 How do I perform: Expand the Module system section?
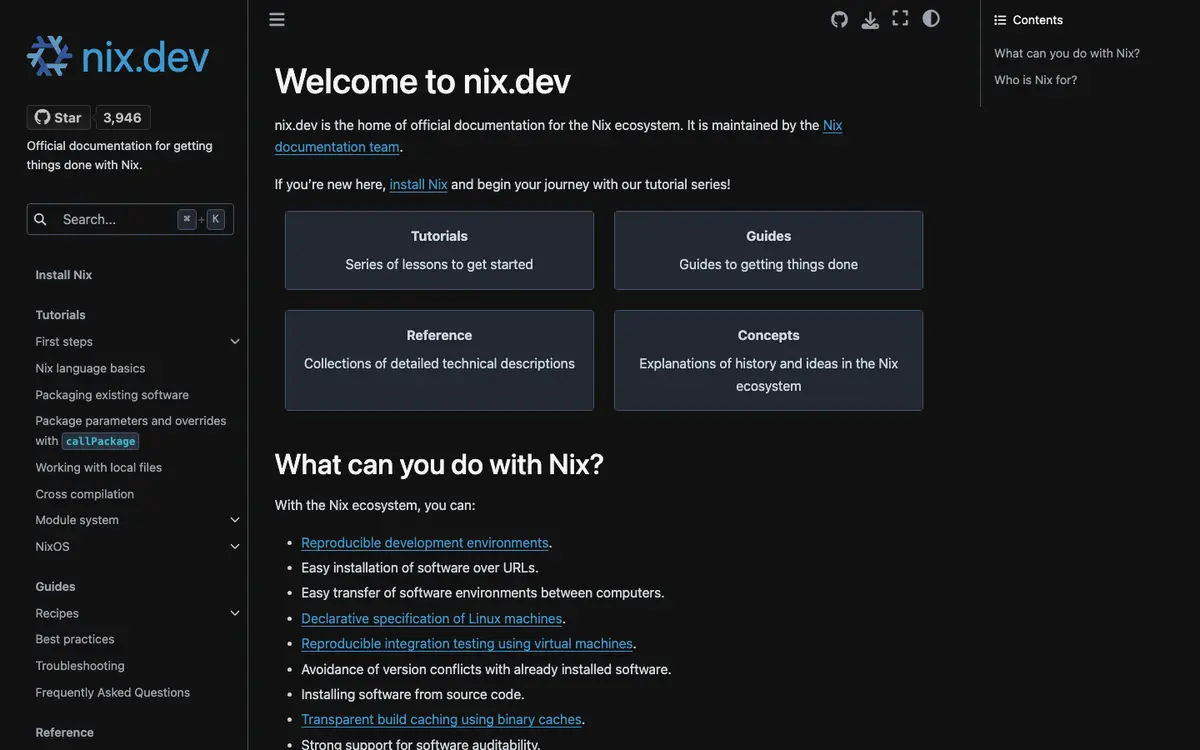pos(235,520)
